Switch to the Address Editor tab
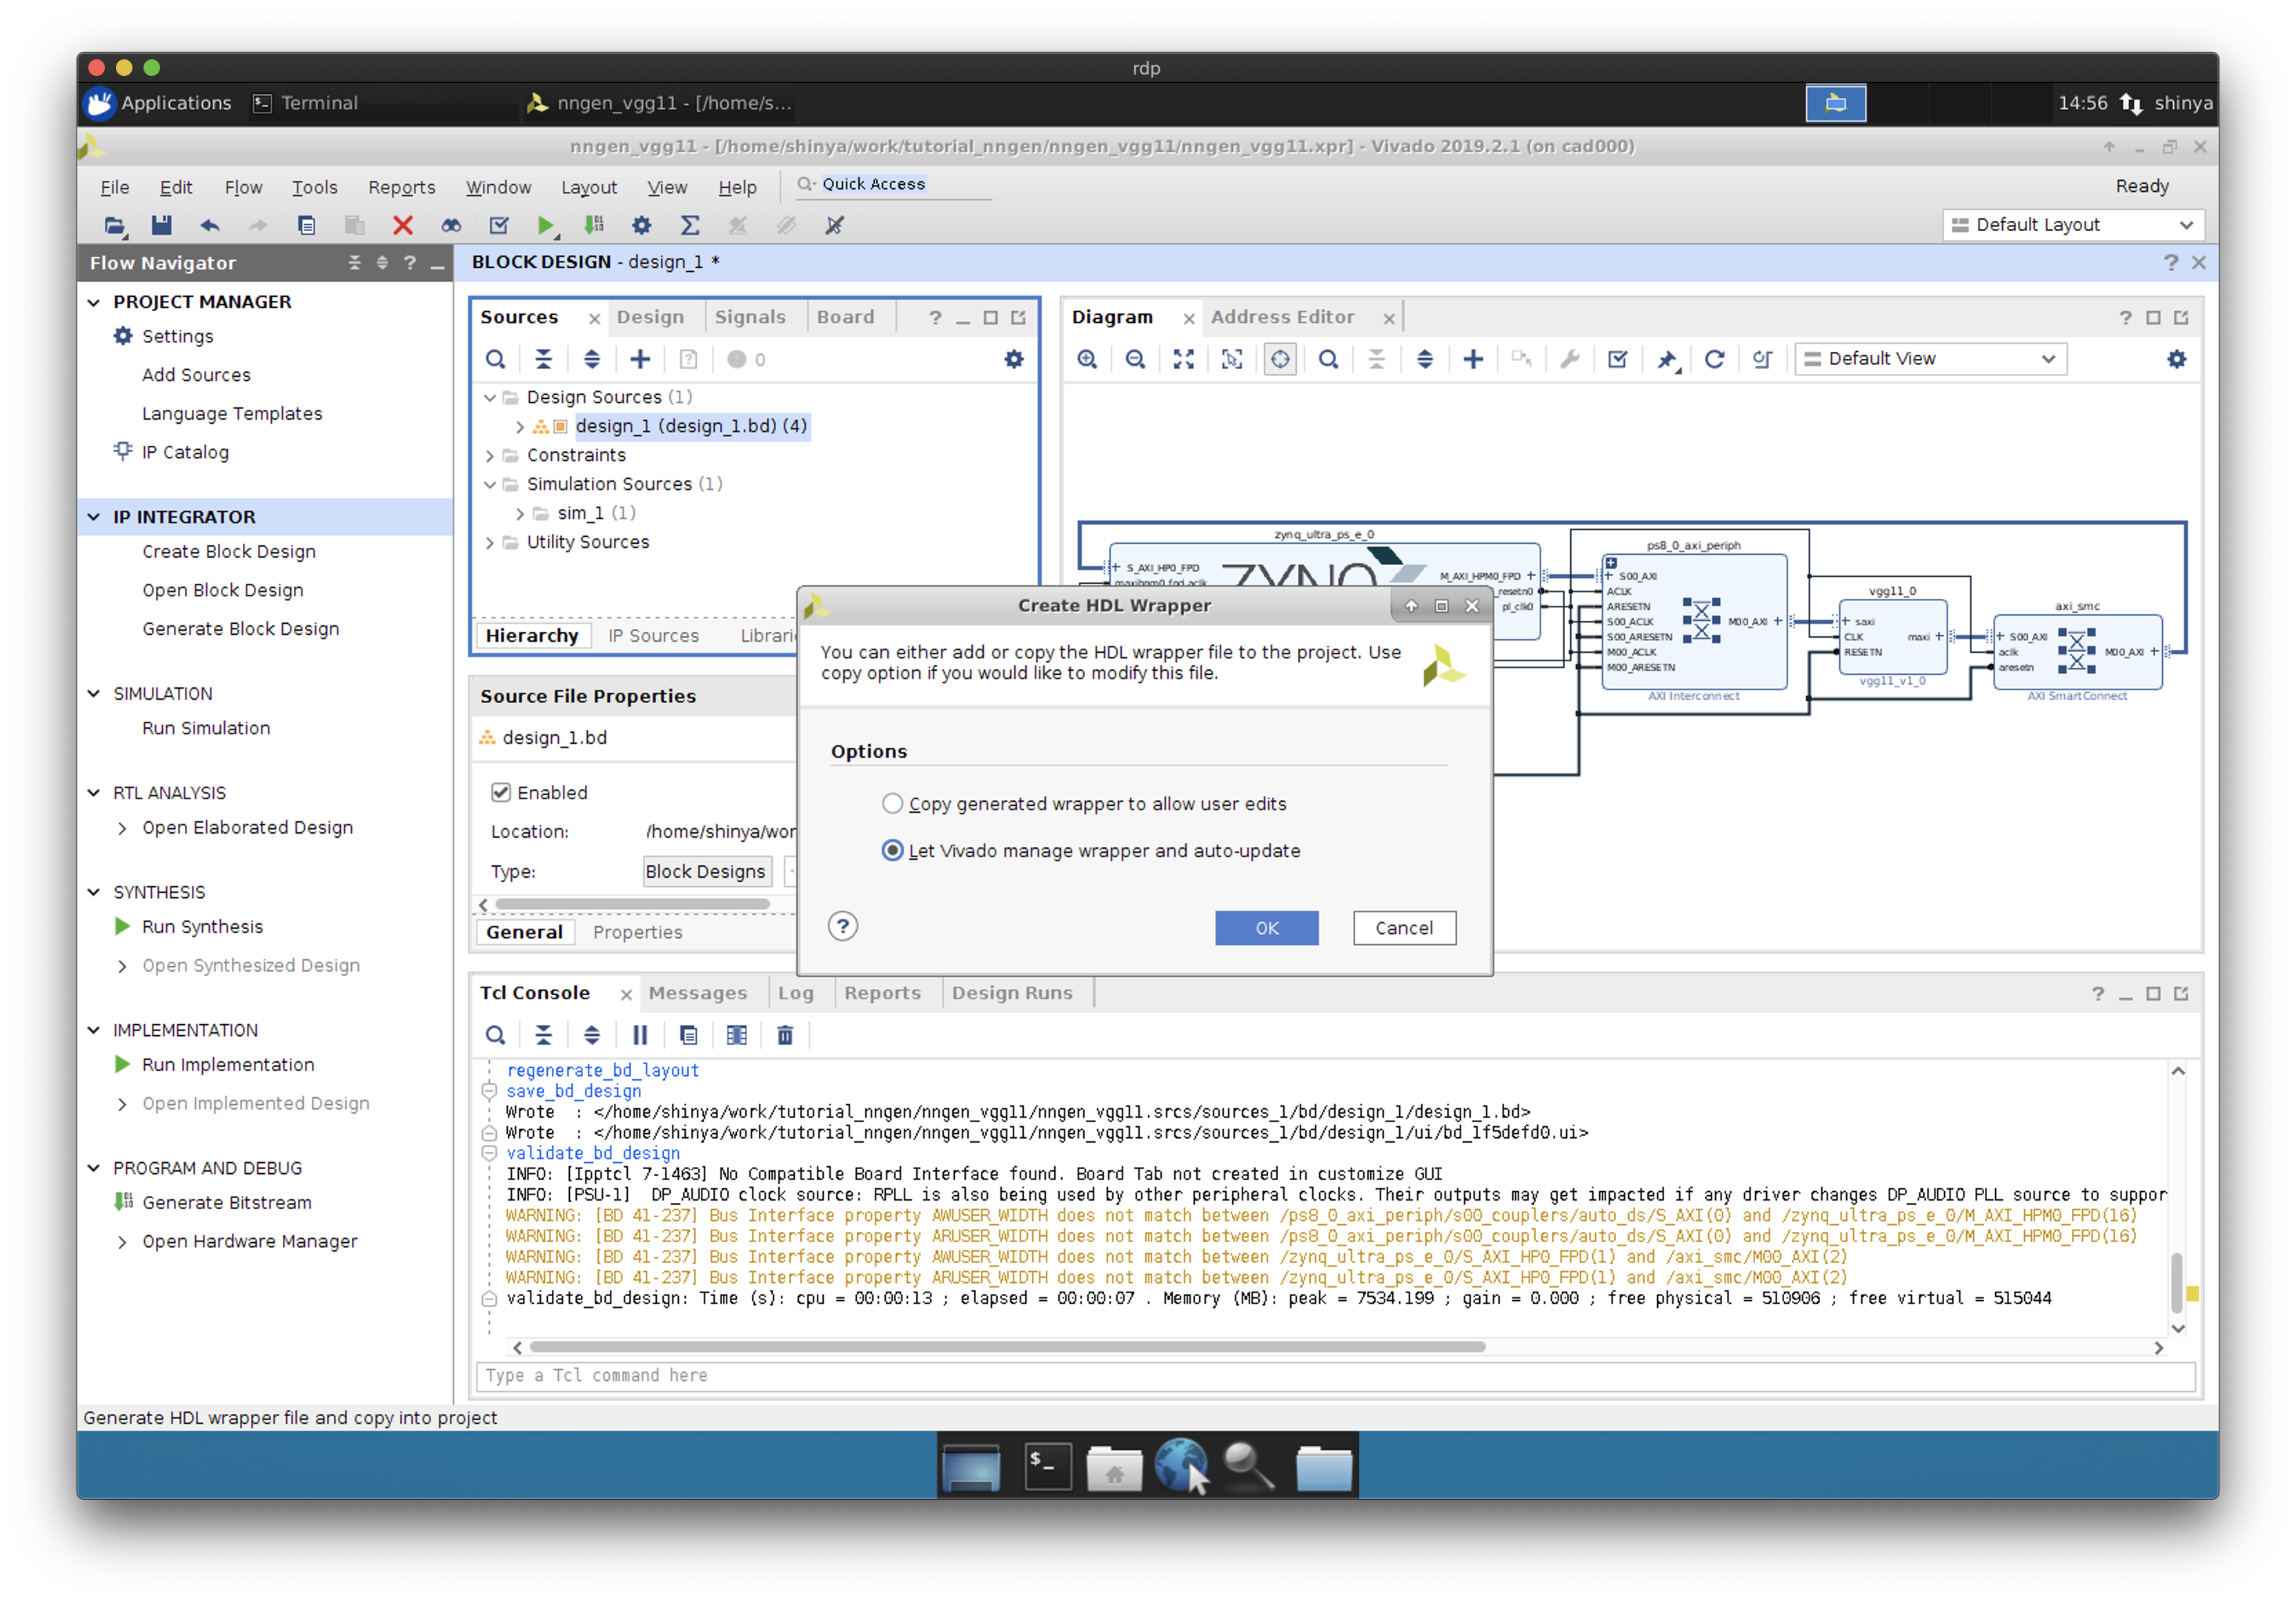2296x1601 pixels. (x=1282, y=317)
